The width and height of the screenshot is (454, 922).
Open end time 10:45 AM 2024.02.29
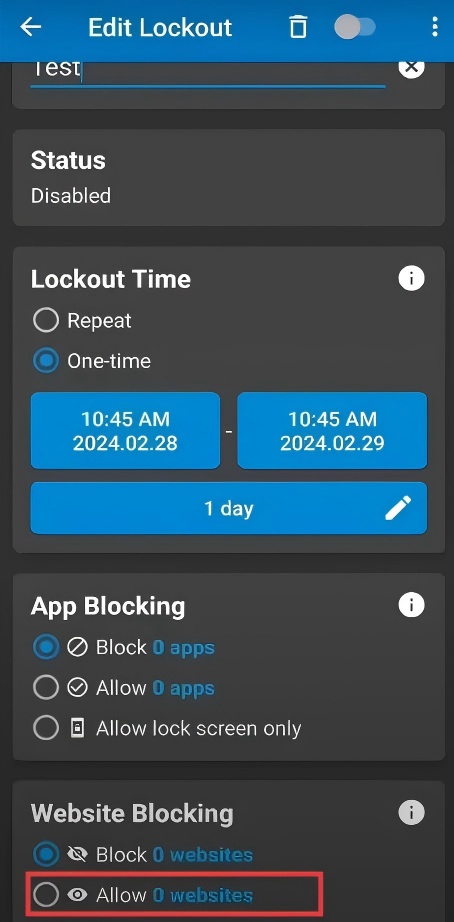coord(332,430)
